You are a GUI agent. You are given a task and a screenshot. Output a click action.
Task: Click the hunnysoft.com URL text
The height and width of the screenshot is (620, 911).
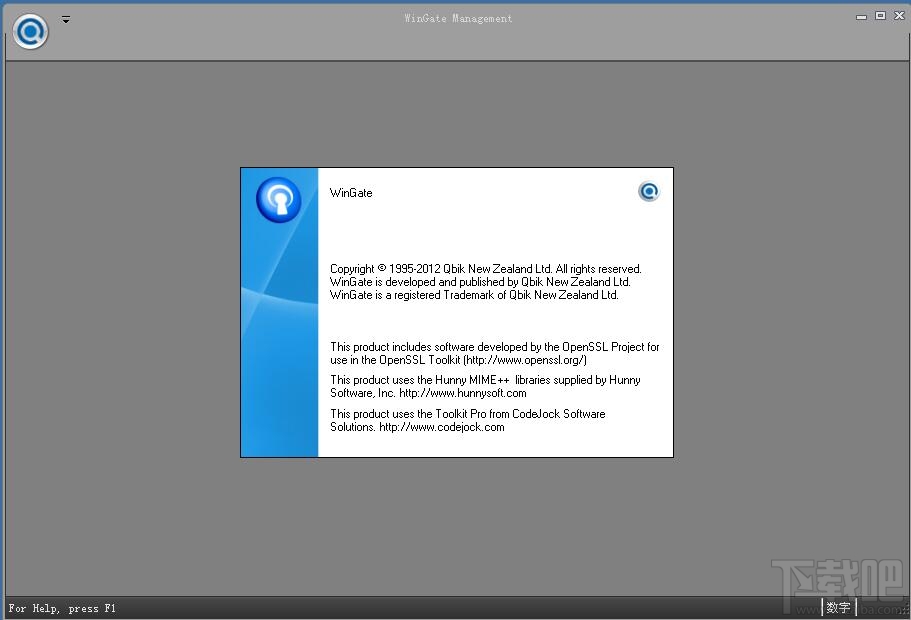(x=462, y=393)
